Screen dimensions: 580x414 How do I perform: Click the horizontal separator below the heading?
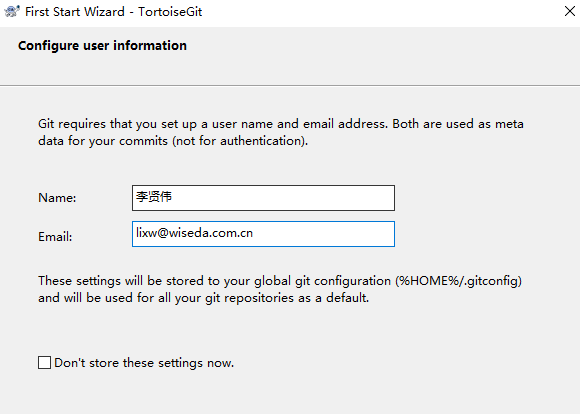290,85
